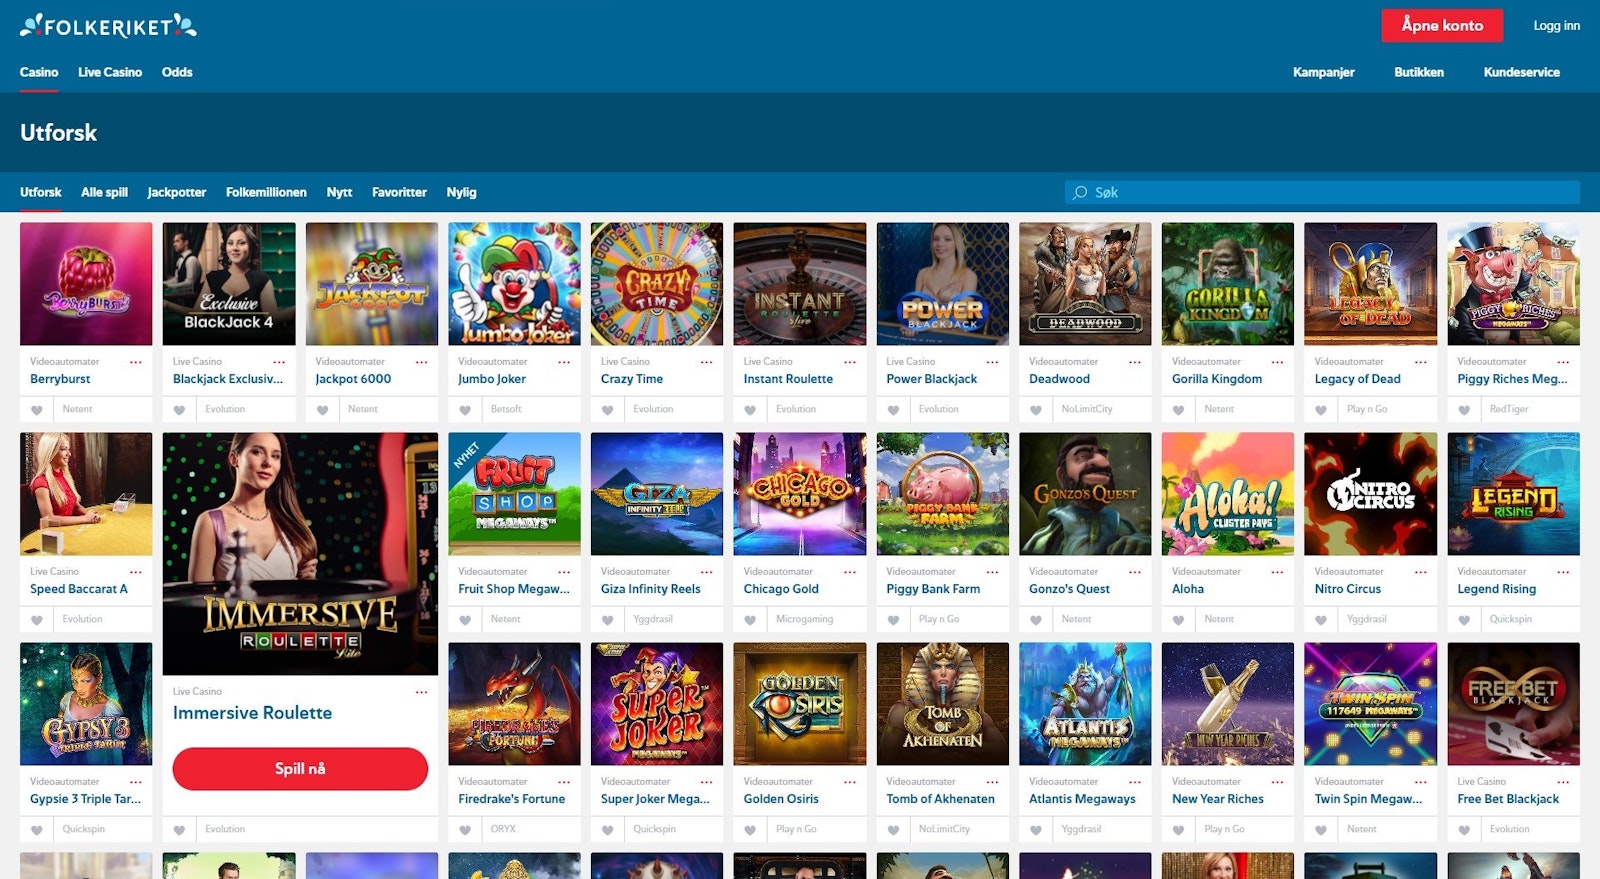Open three-dot icon on Nitro Circus
The image size is (1600, 879).
pos(1420,572)
